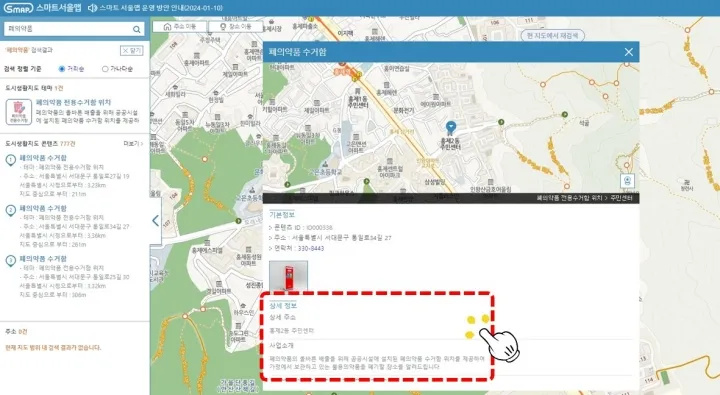Open third 폐의약품 수거함 result, 통일로25길 30

43,259
